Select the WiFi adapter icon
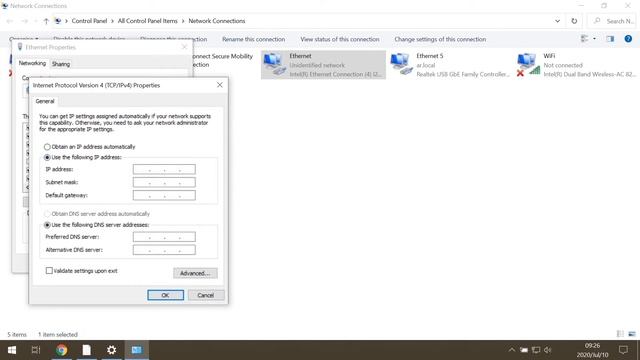 [529, 65]
